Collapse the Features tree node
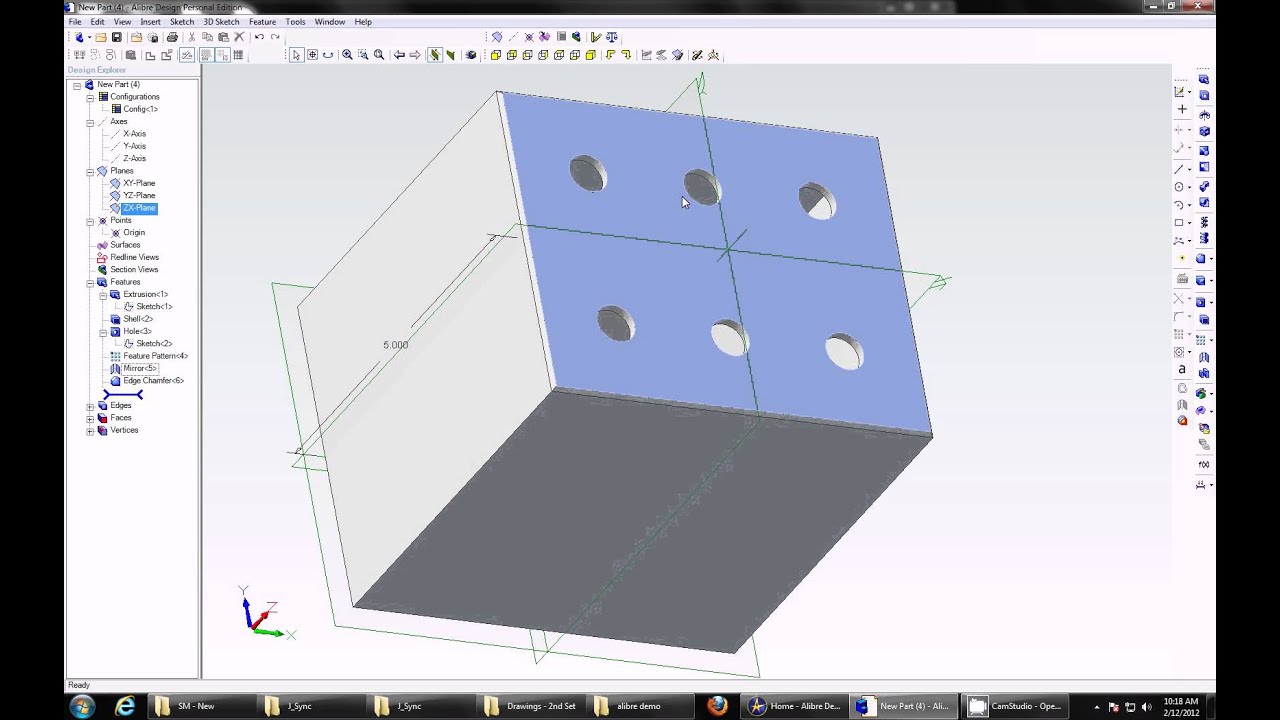The height and width of the screenshot is (720, 1280). pos(90,282)
